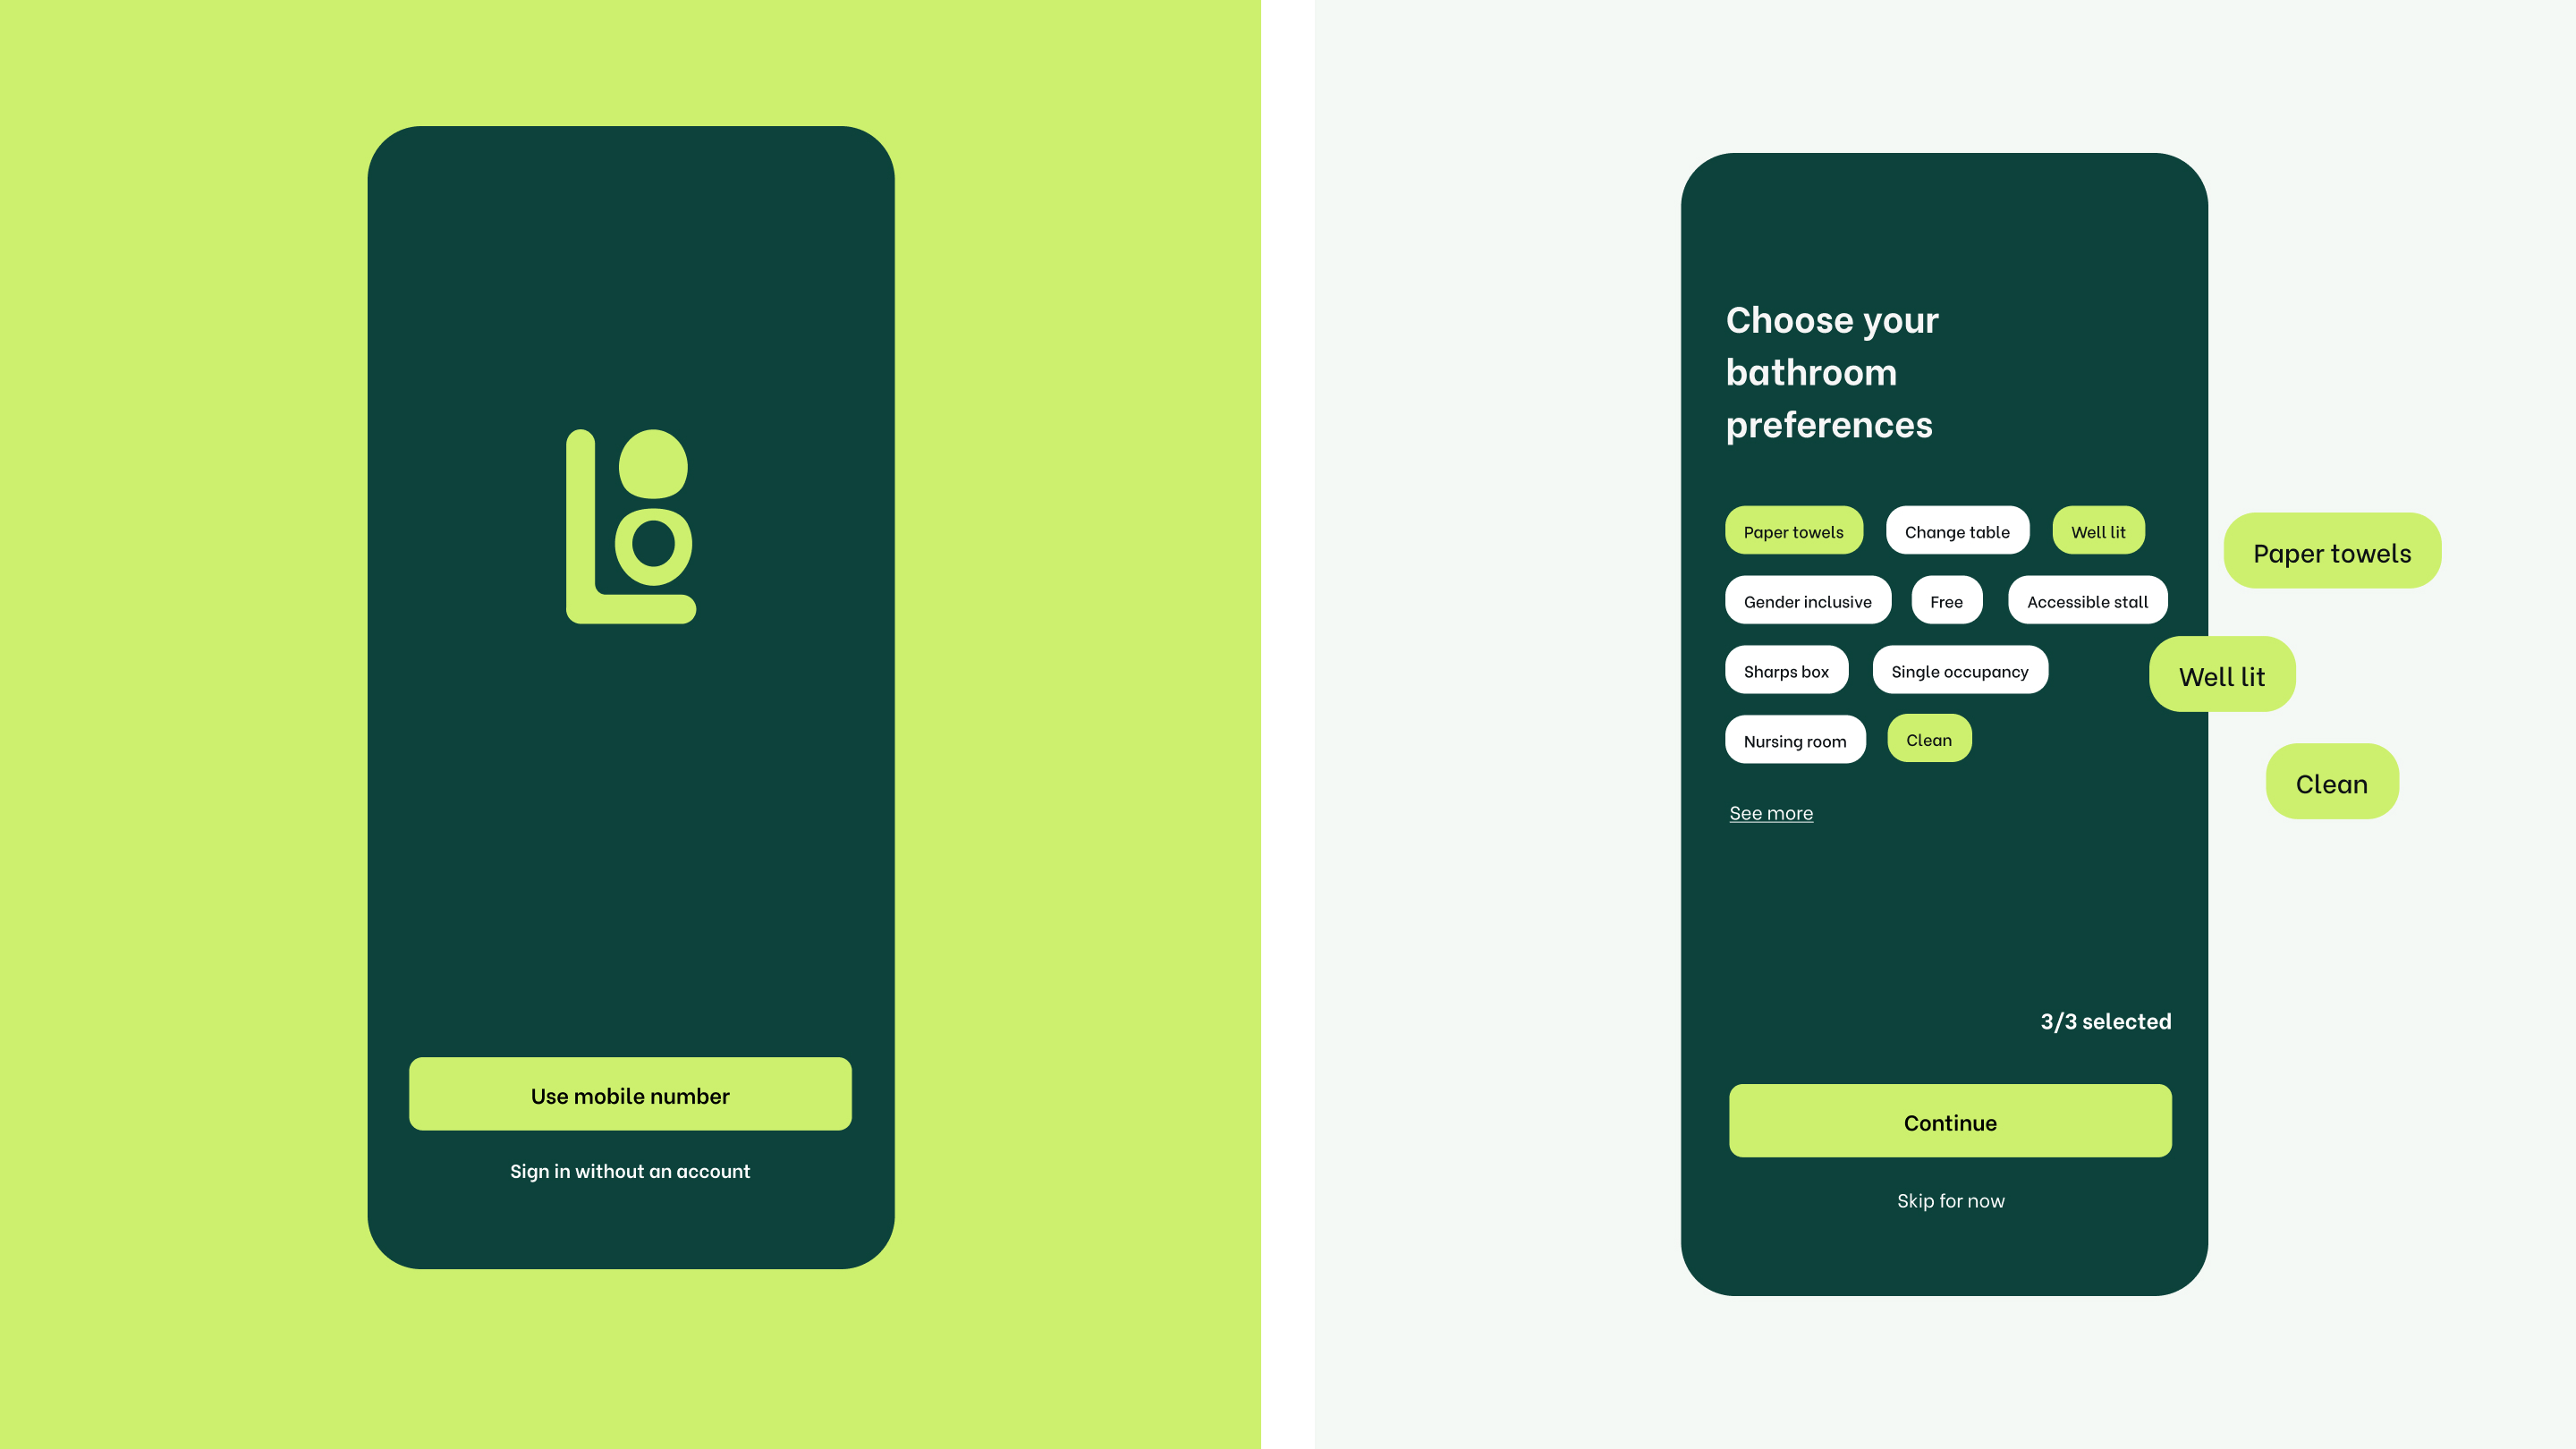Screen dimensions: 2576x1449
Task: View the 3/3 selected counter
Action: click(x=2106, y=1021)
